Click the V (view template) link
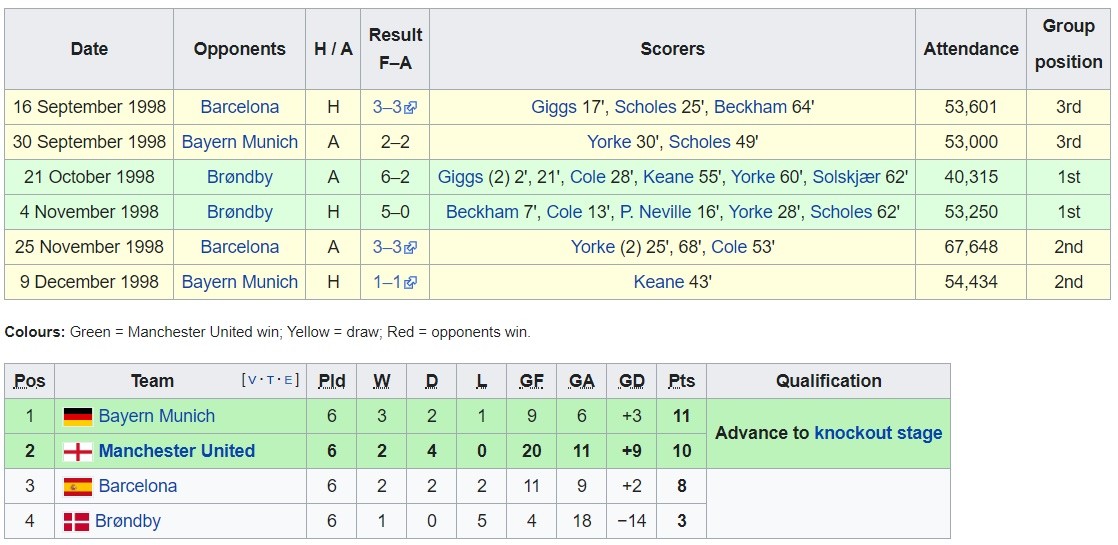The image size is (1118, 545). [x=251, y=380]
